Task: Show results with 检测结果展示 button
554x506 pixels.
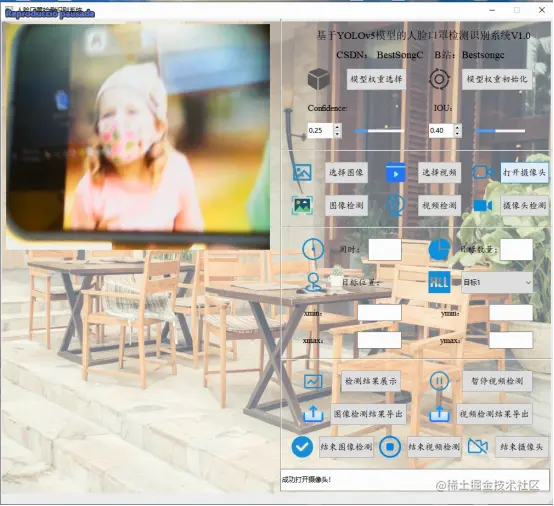Action: tap(371, 381)
